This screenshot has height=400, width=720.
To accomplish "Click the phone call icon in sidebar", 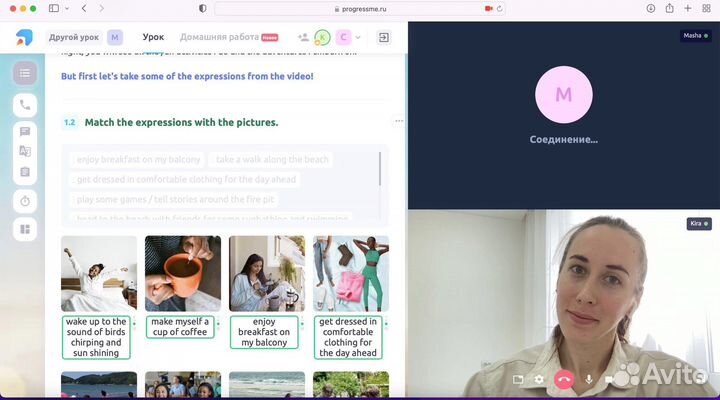I will pyautogui.click(x=25, y=105).
